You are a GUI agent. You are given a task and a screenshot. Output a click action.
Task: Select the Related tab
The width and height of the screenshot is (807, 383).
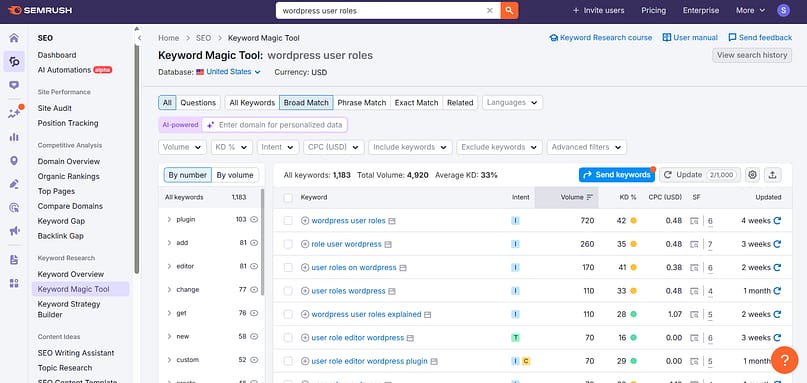click(460, 102)
